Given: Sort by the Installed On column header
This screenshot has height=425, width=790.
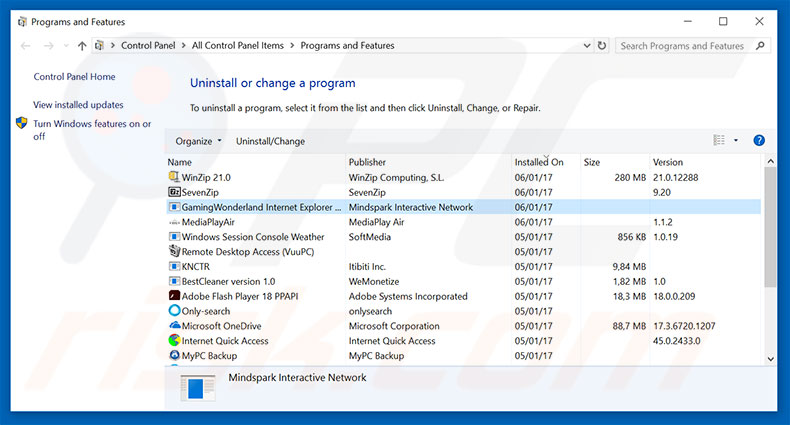Looking at the screenshot, I should (539, 162).
